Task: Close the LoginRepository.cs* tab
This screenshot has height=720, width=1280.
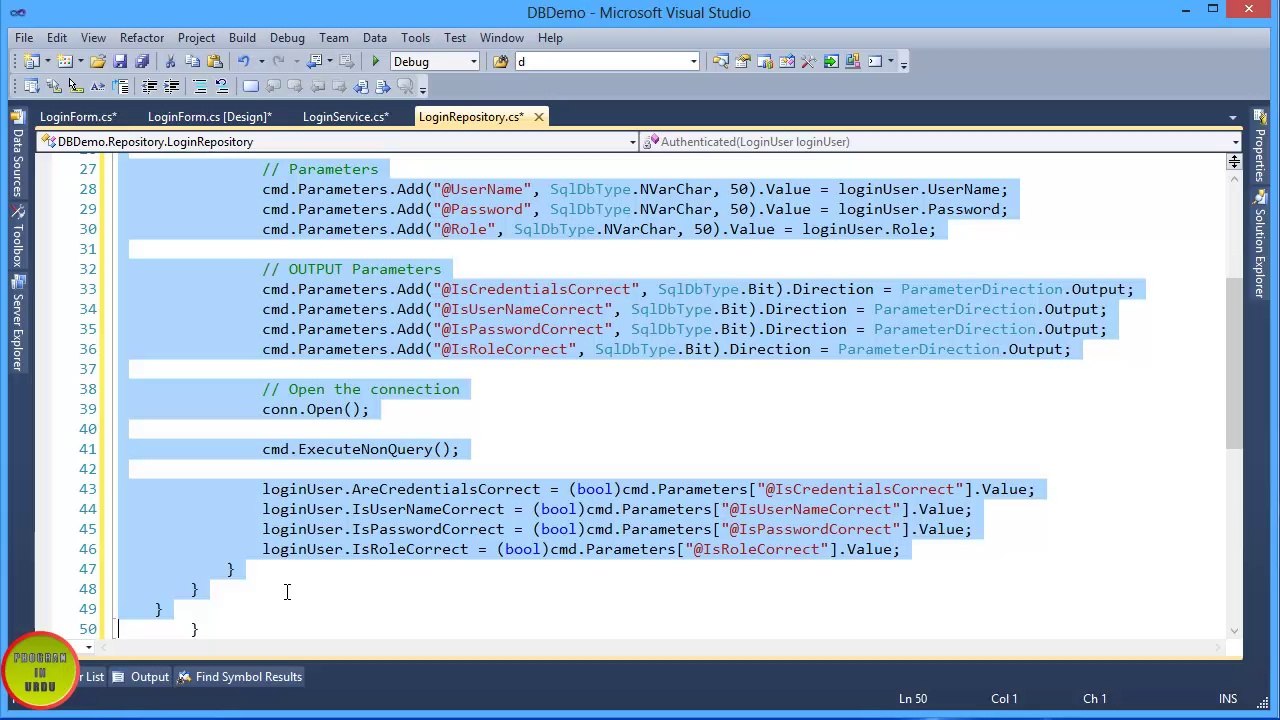Action: coord(538,117)
